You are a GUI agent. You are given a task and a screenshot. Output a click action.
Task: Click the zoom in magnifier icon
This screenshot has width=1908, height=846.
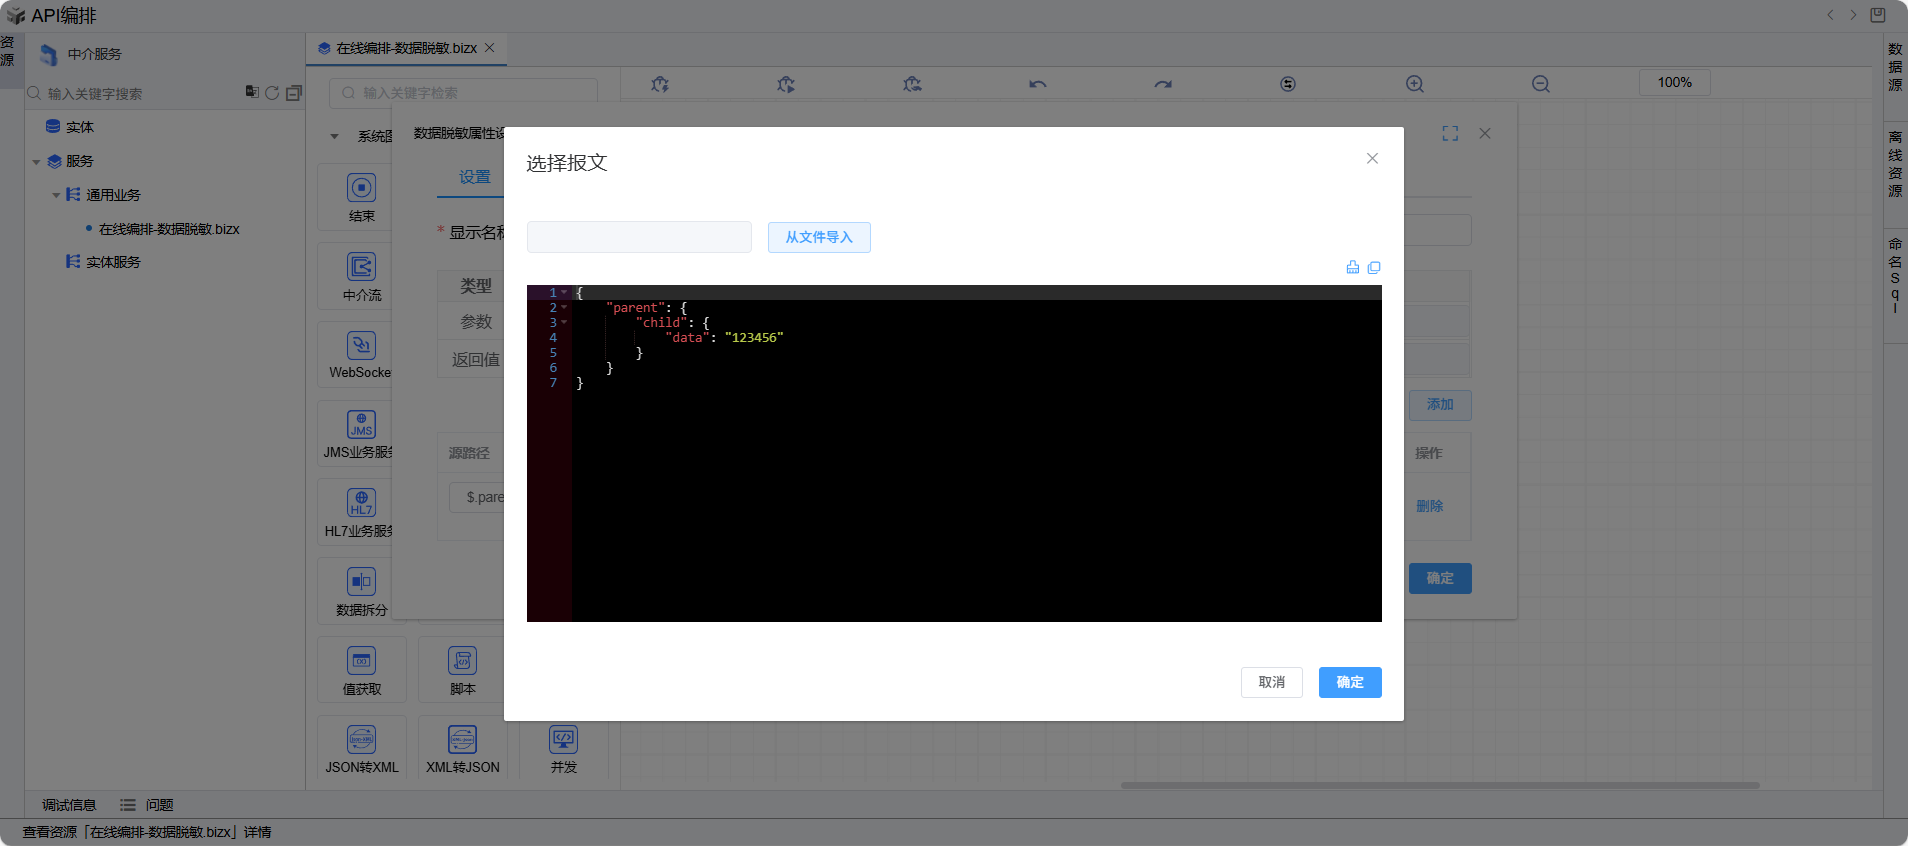coord(1414,84)
